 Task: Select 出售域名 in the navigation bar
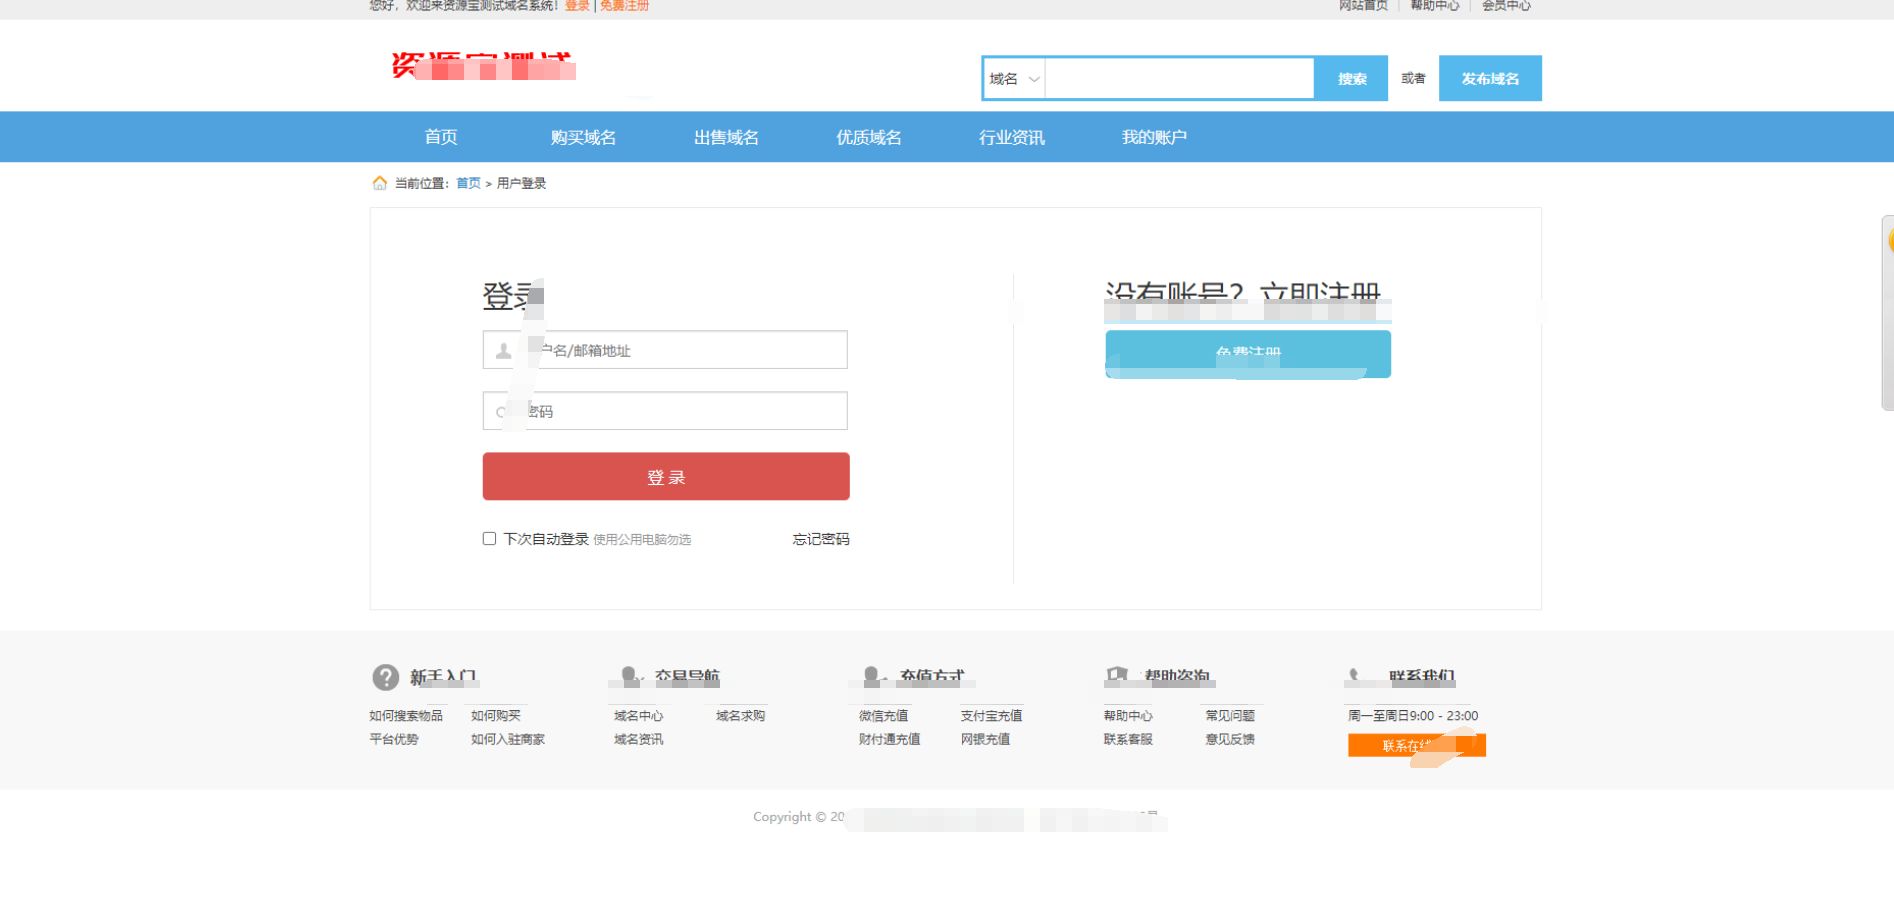point(727,137)
